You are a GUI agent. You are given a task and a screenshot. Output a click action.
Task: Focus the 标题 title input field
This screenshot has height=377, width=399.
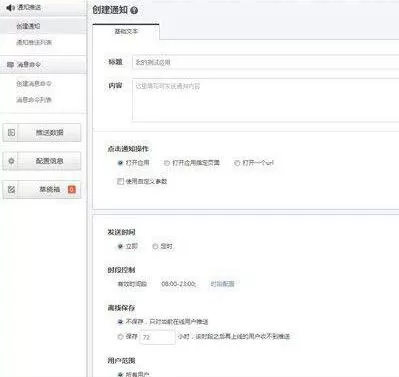(x=266, y=62)
